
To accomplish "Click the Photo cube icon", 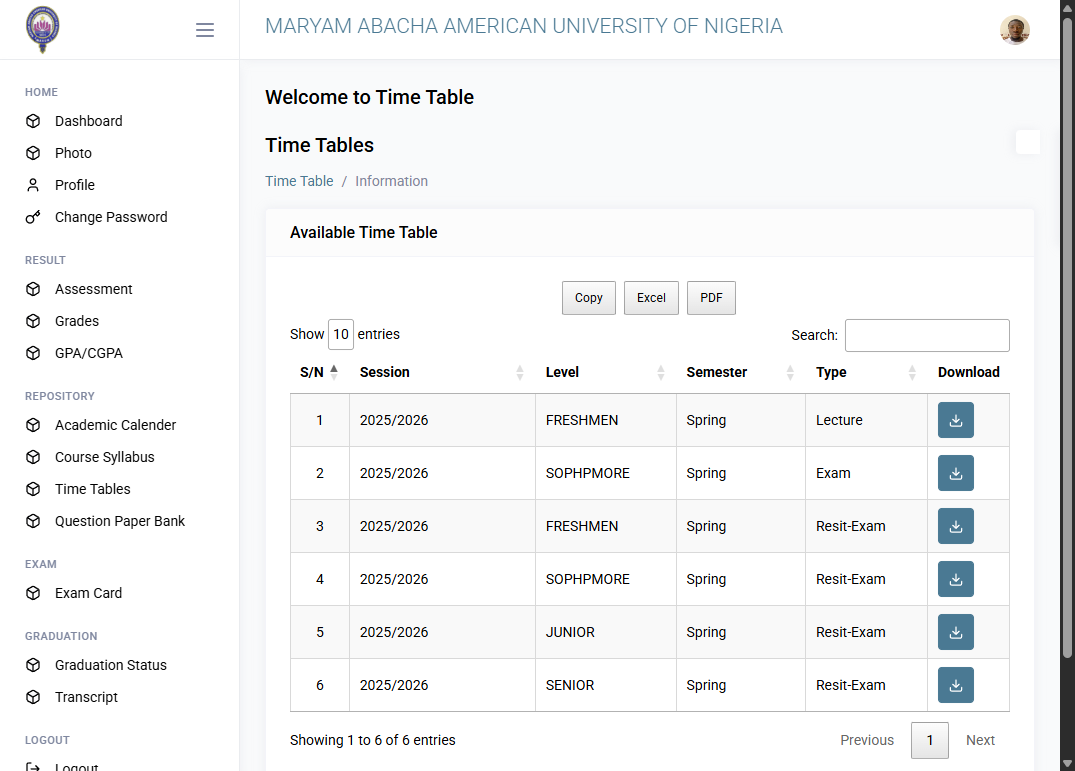I will tap(33, 153).
